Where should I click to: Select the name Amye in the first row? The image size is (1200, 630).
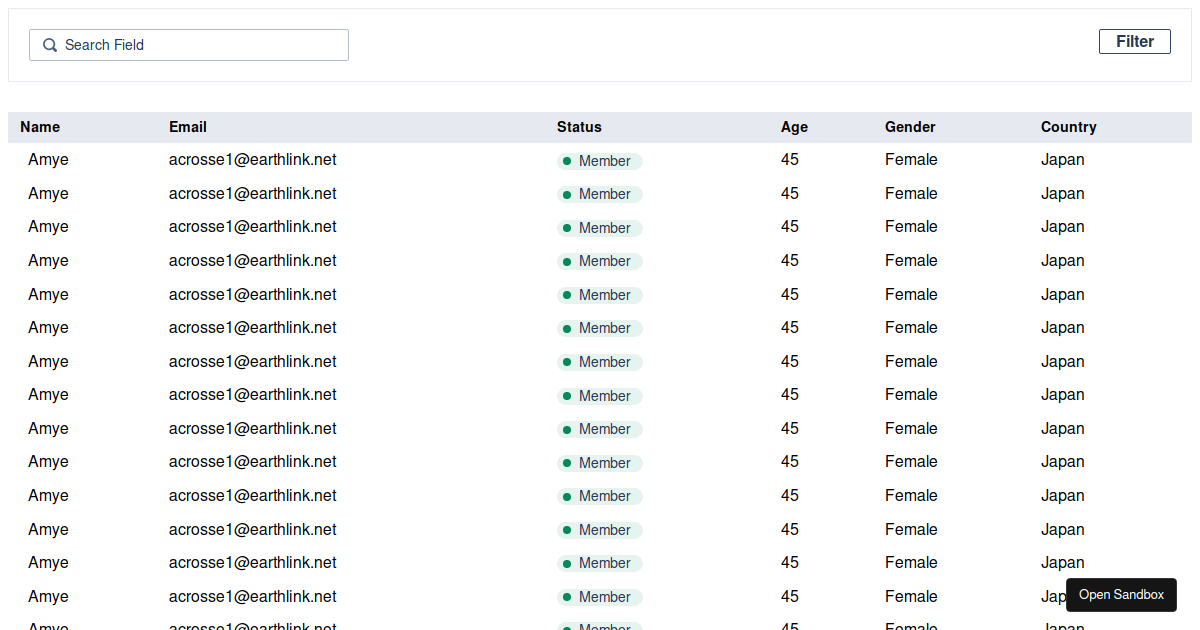pyautogui.click(x=48, y=160)
